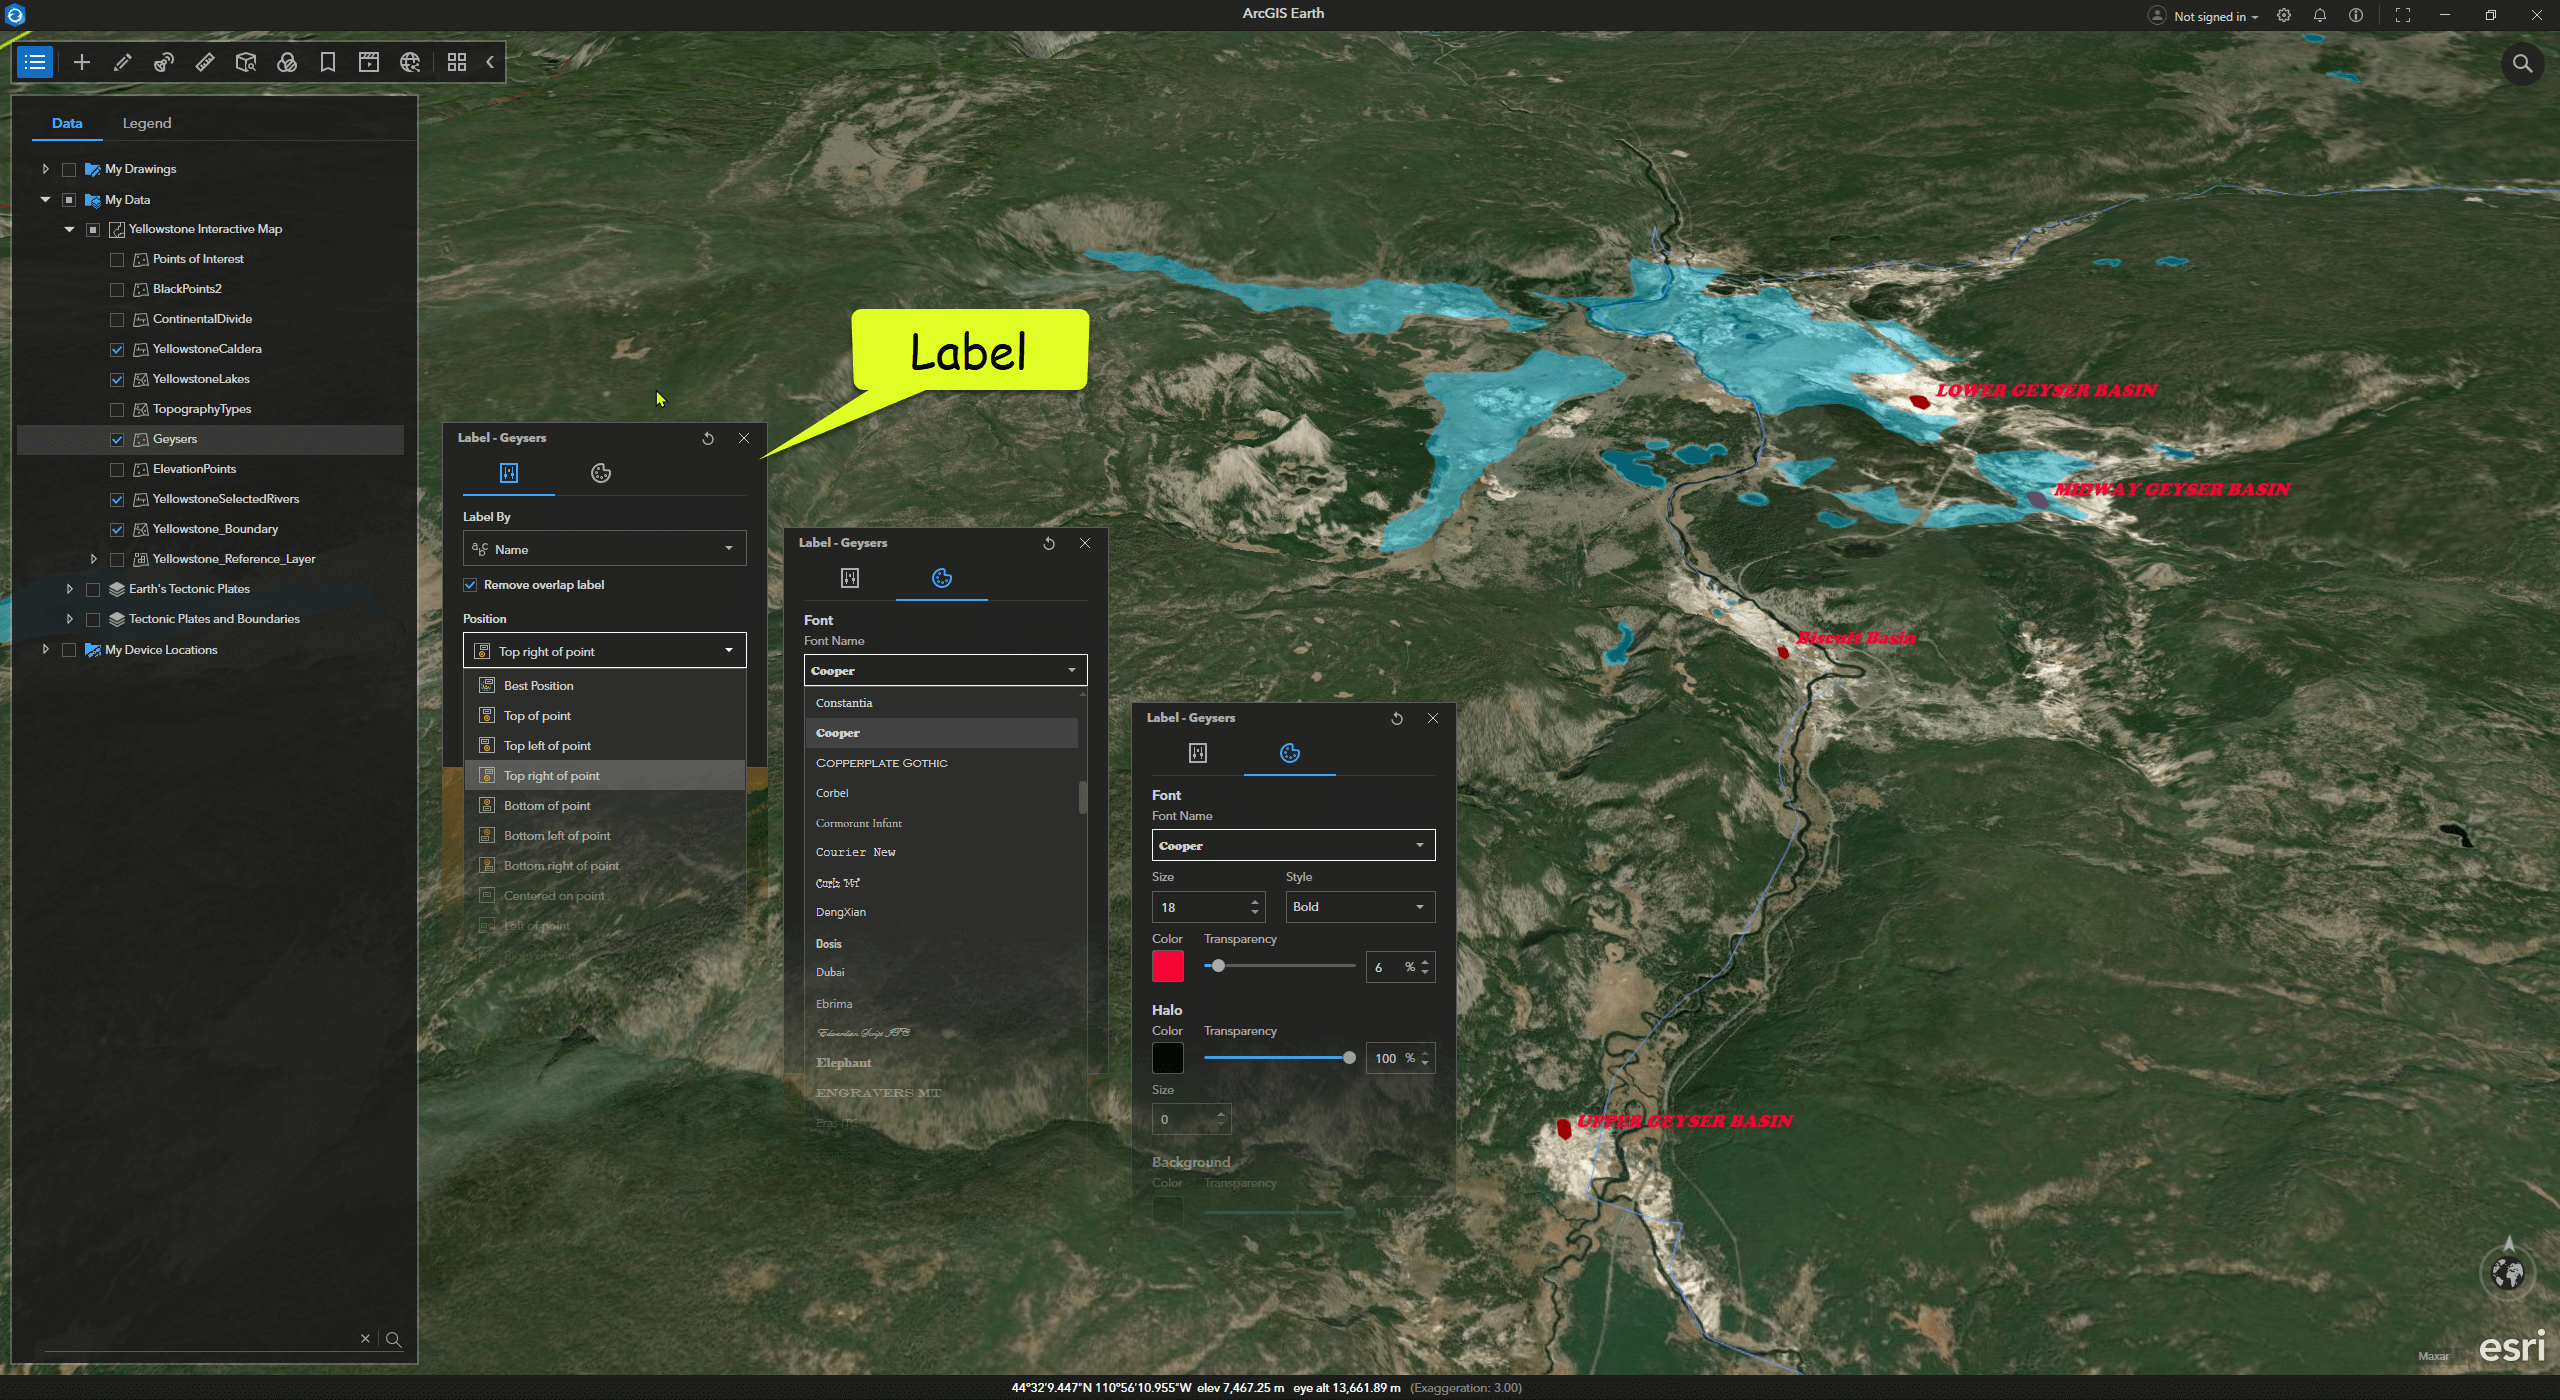Toggle Remove overlap label checkbox
Screen dimensions: 2560x1400
(x=470, y=585)
